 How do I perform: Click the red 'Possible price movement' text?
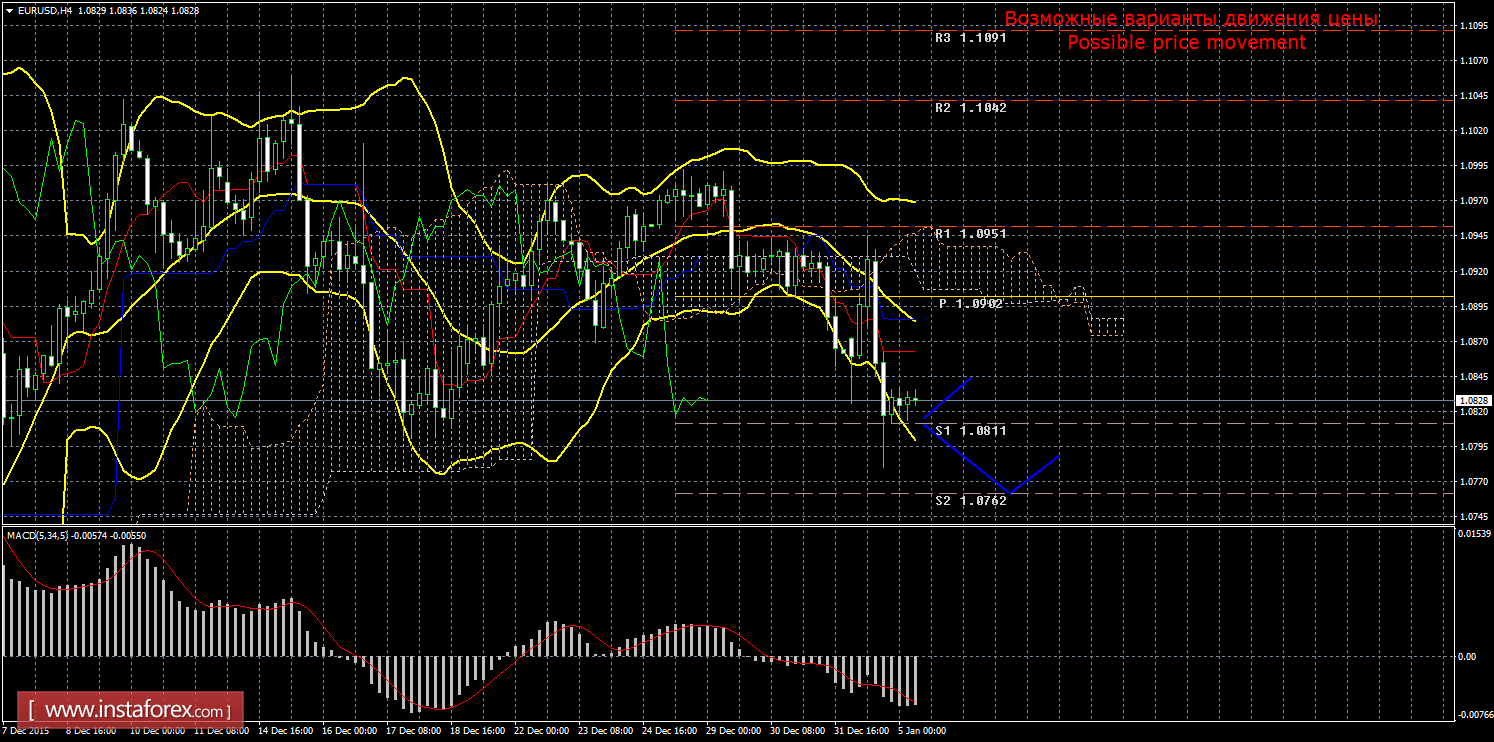(x=1186, y=43)
